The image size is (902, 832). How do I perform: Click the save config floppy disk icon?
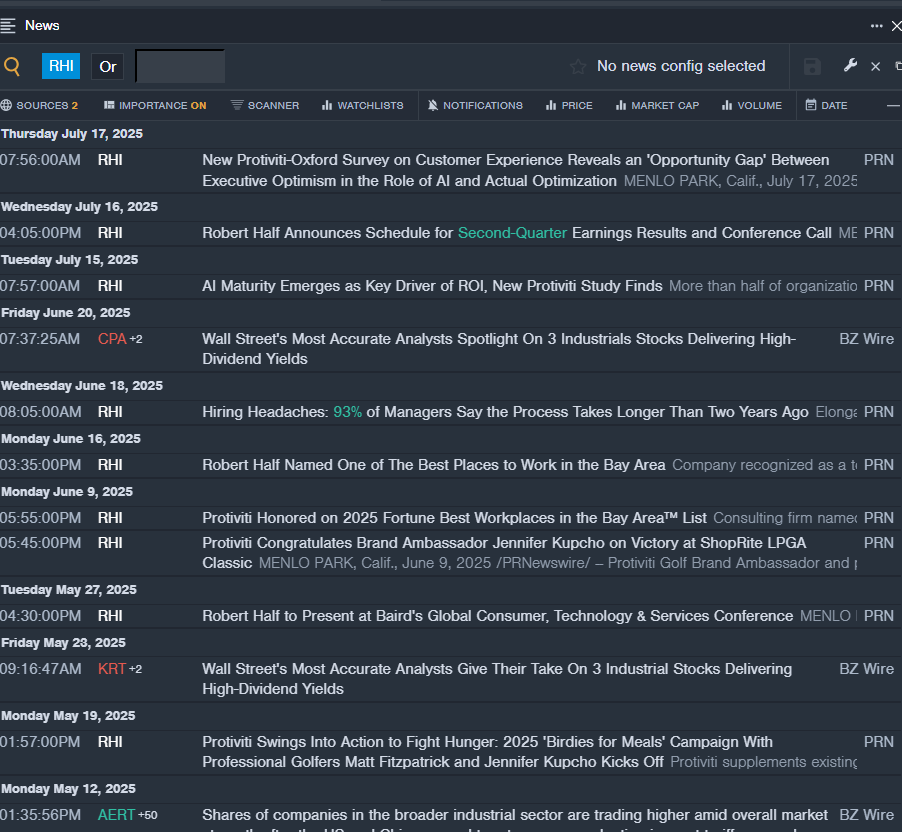coord(812,67)
